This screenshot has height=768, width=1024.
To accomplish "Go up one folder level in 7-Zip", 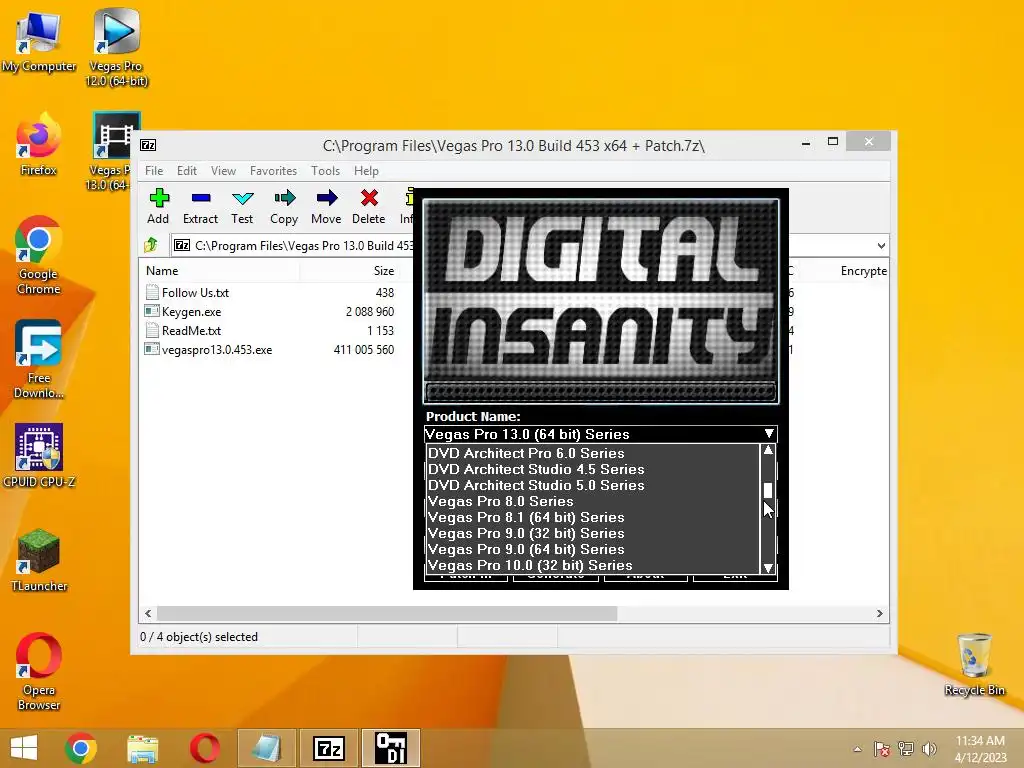I will tap(151, 246).
